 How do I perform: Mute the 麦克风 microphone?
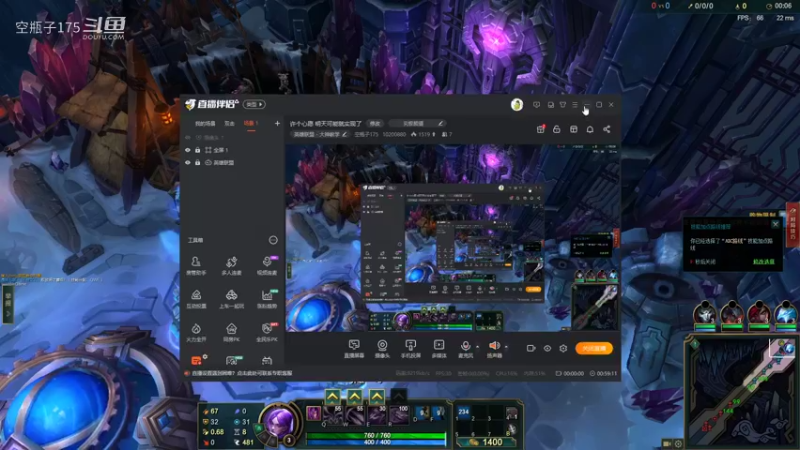[x=465, y=349]
